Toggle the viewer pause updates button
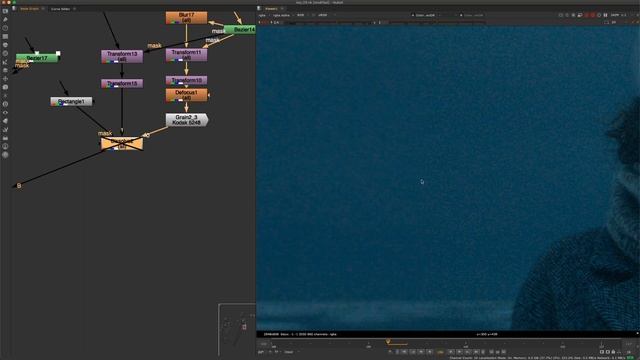Screen dimensions: 640x360 coord(605,15)
